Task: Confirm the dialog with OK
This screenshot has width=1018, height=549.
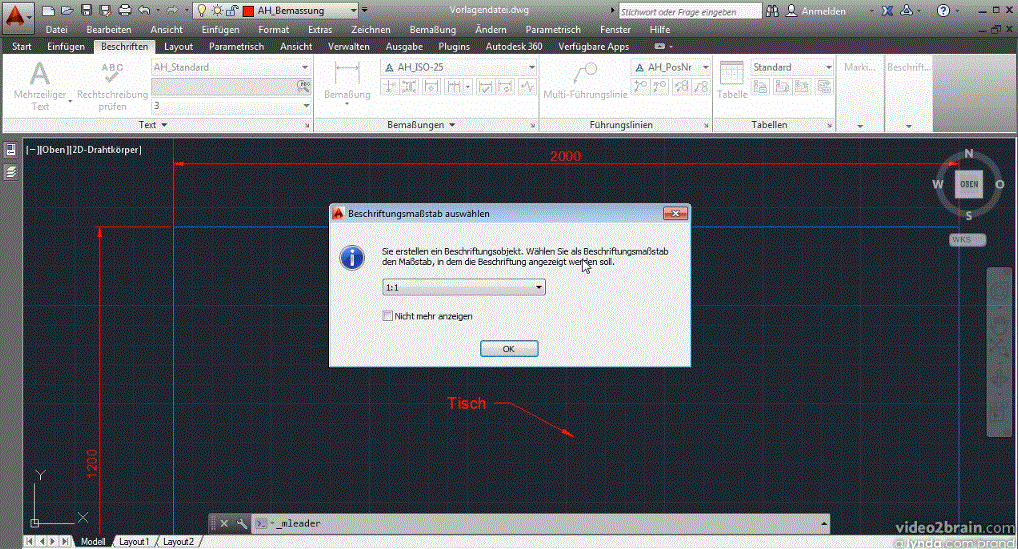Action: (508, 348)
